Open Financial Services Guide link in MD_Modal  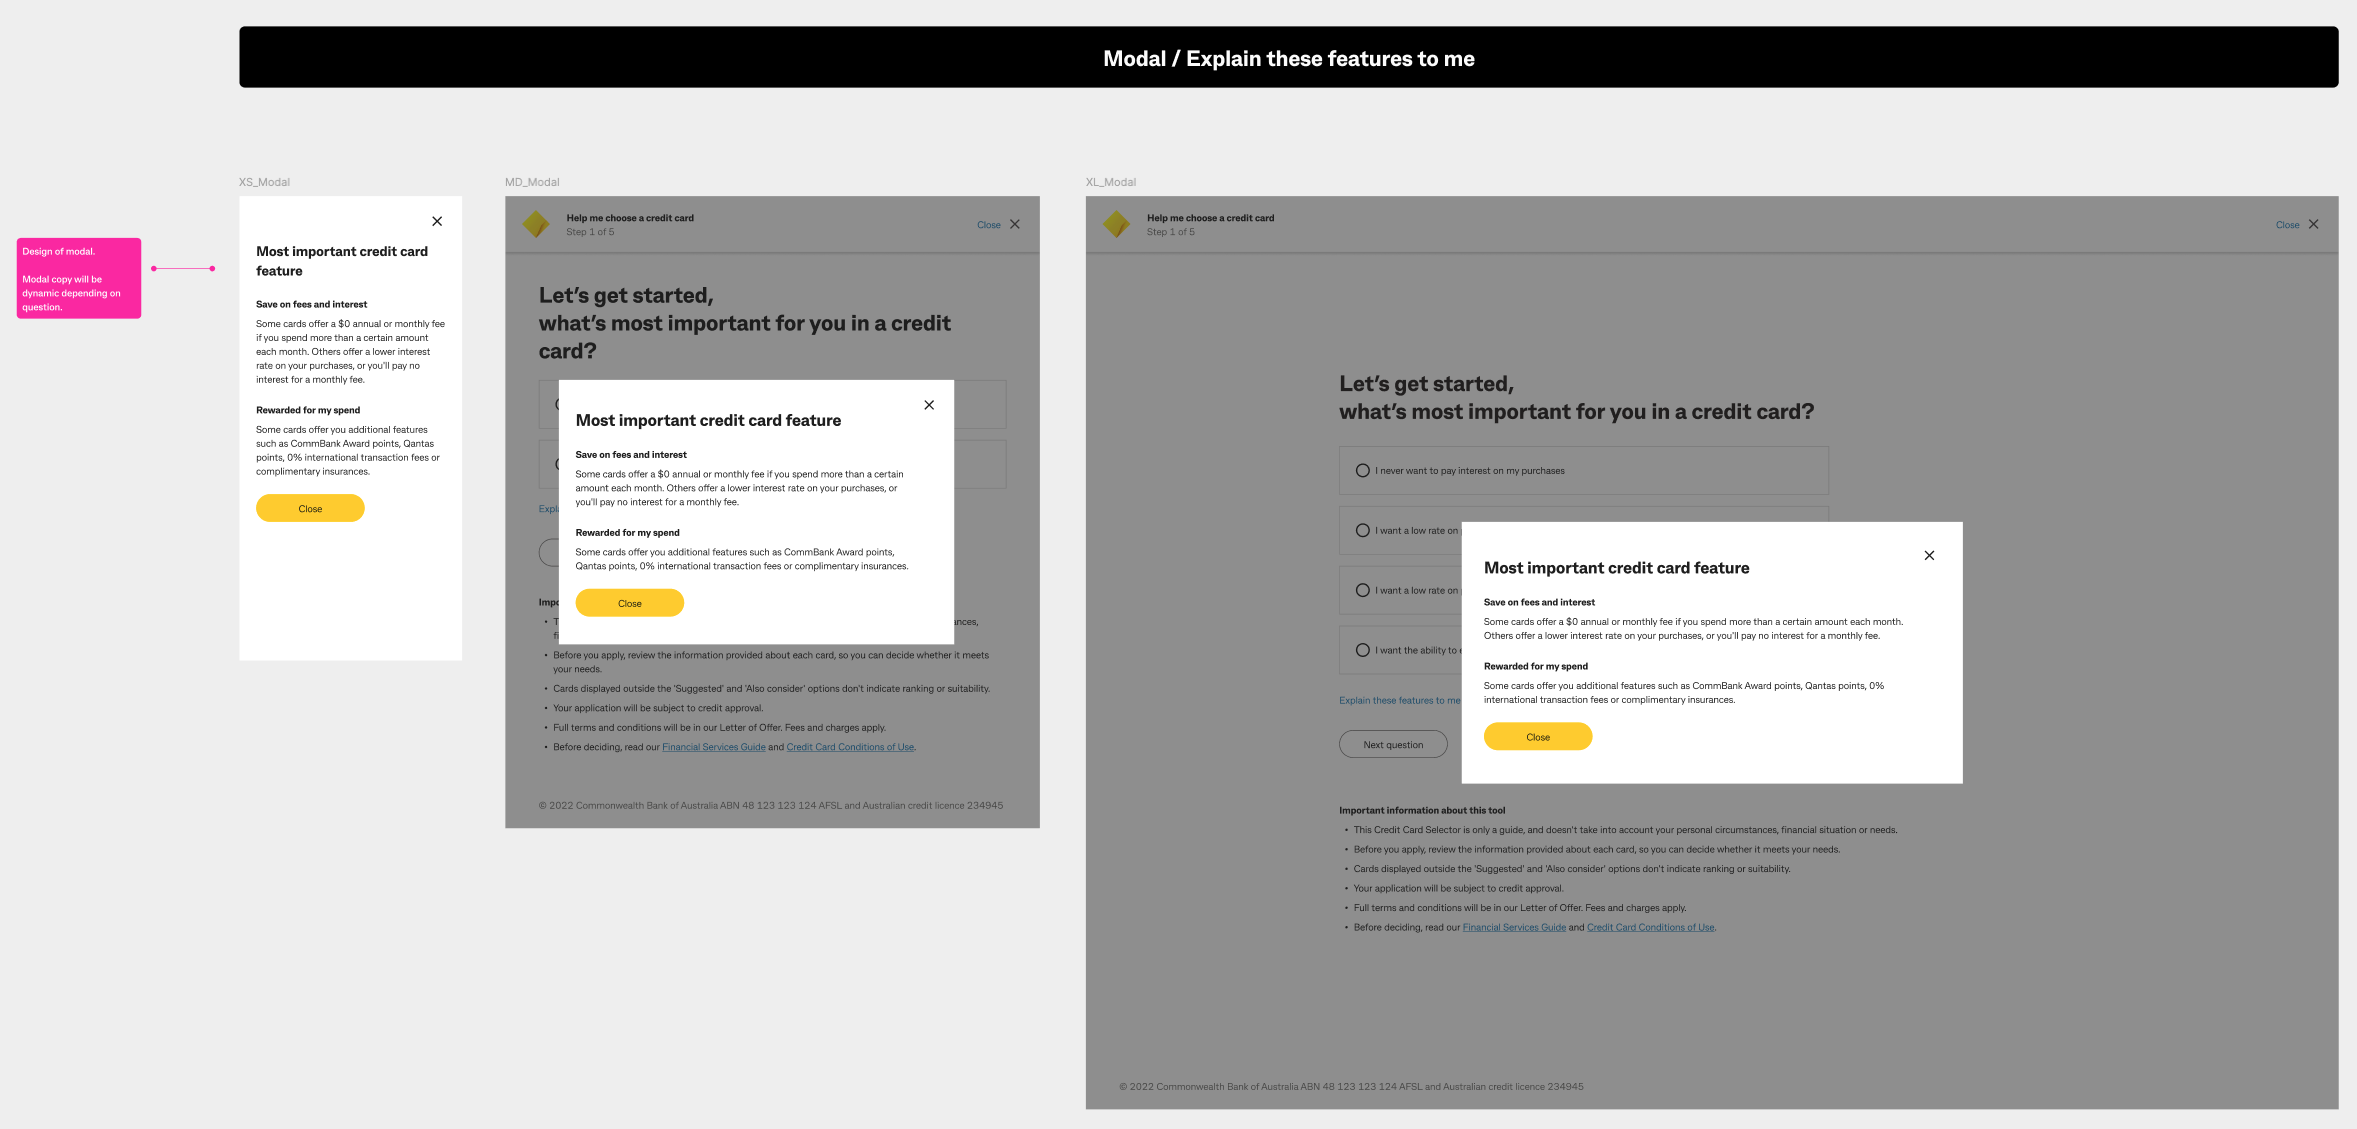click(713, 747)
